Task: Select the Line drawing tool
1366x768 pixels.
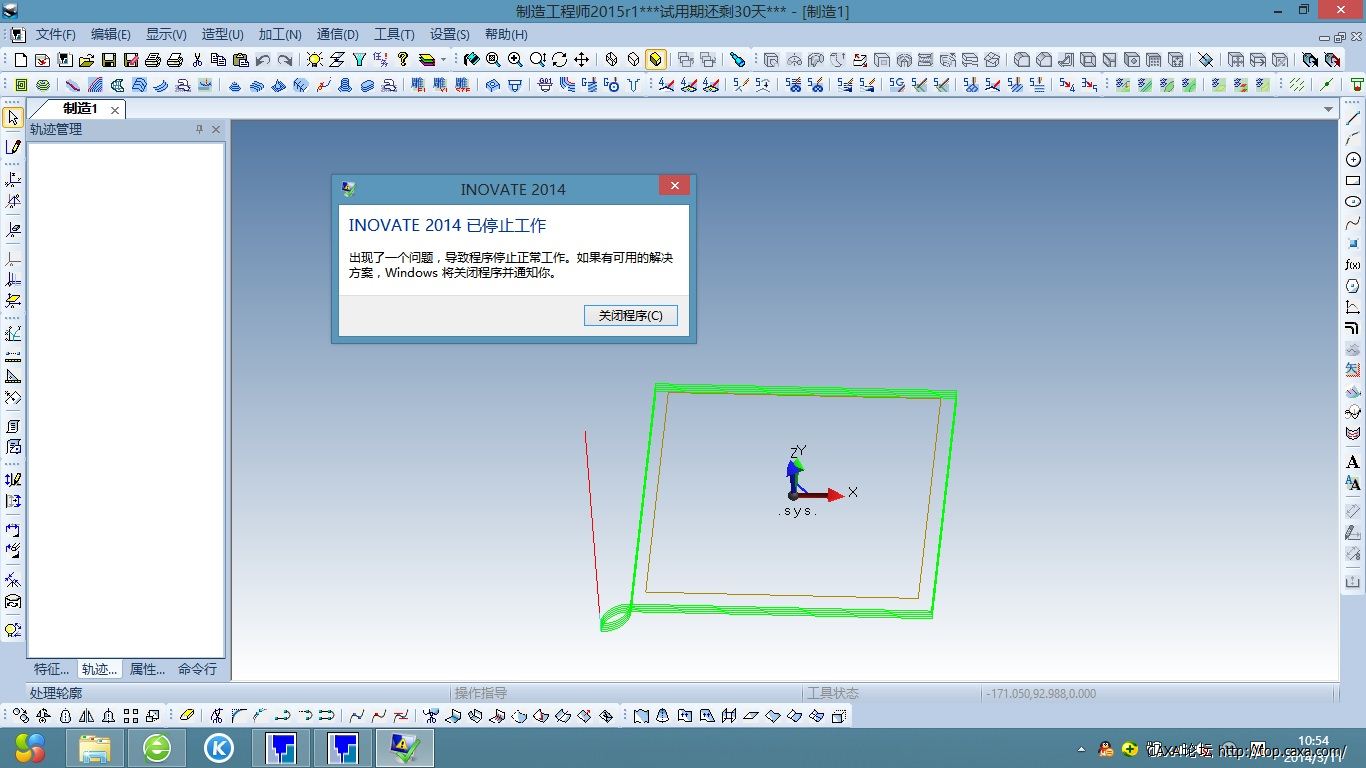Action: tap(1353, 118)
